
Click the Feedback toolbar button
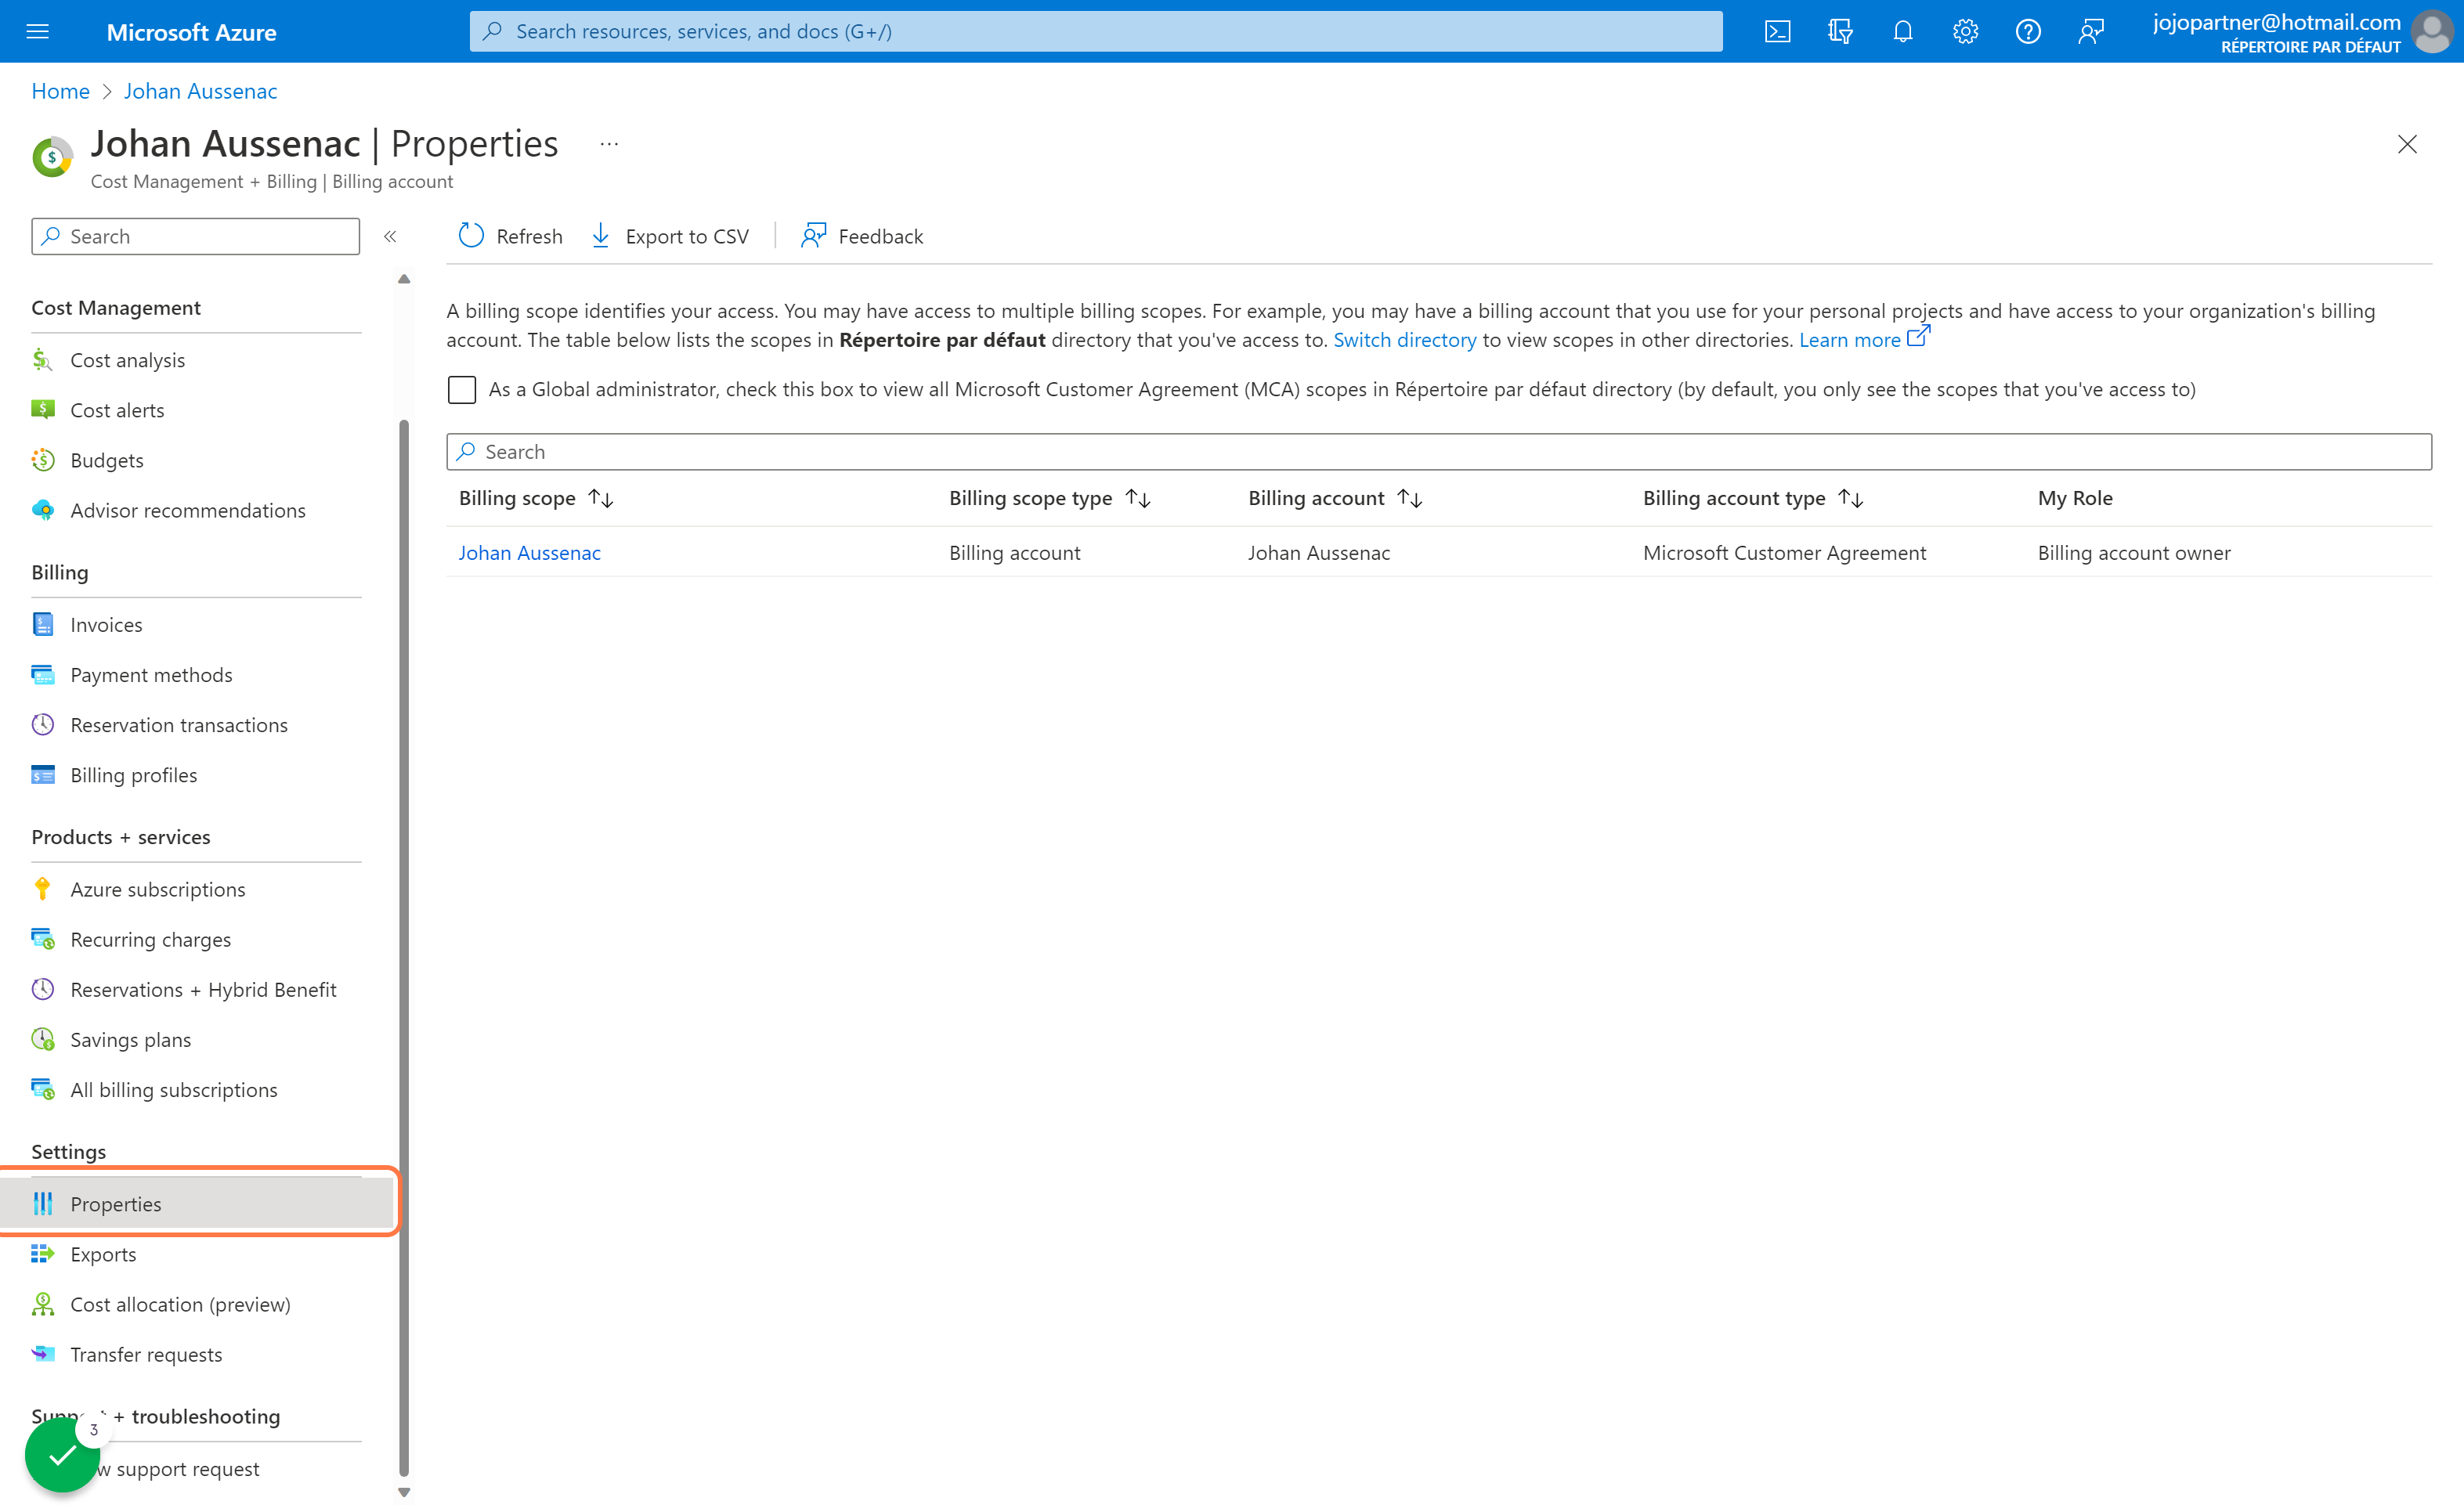[862, 236]
